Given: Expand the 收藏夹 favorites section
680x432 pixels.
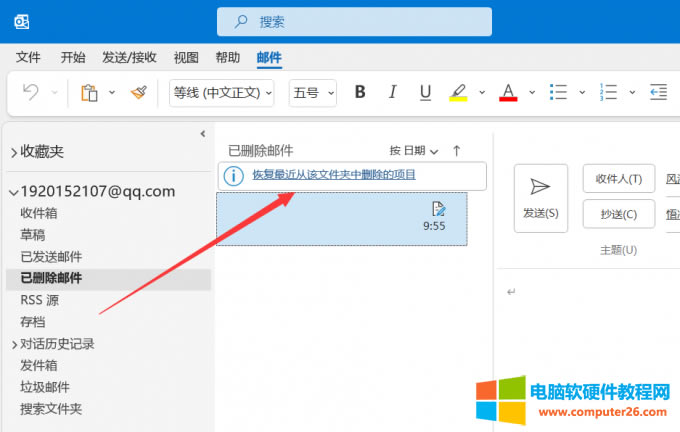Looking at the screenshot, I should [14, 152].
